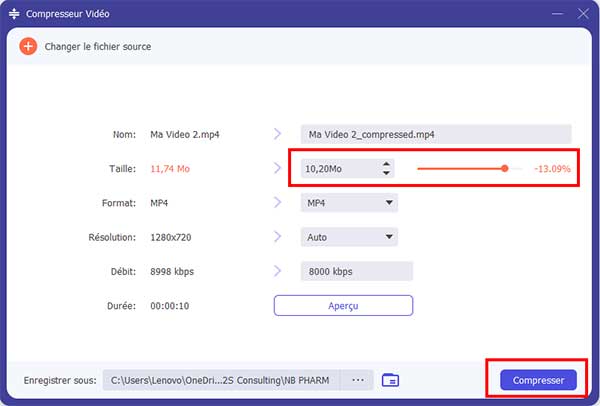Click the size slider handle
Viewport: 600px width, 406px height.
point(505,168)
